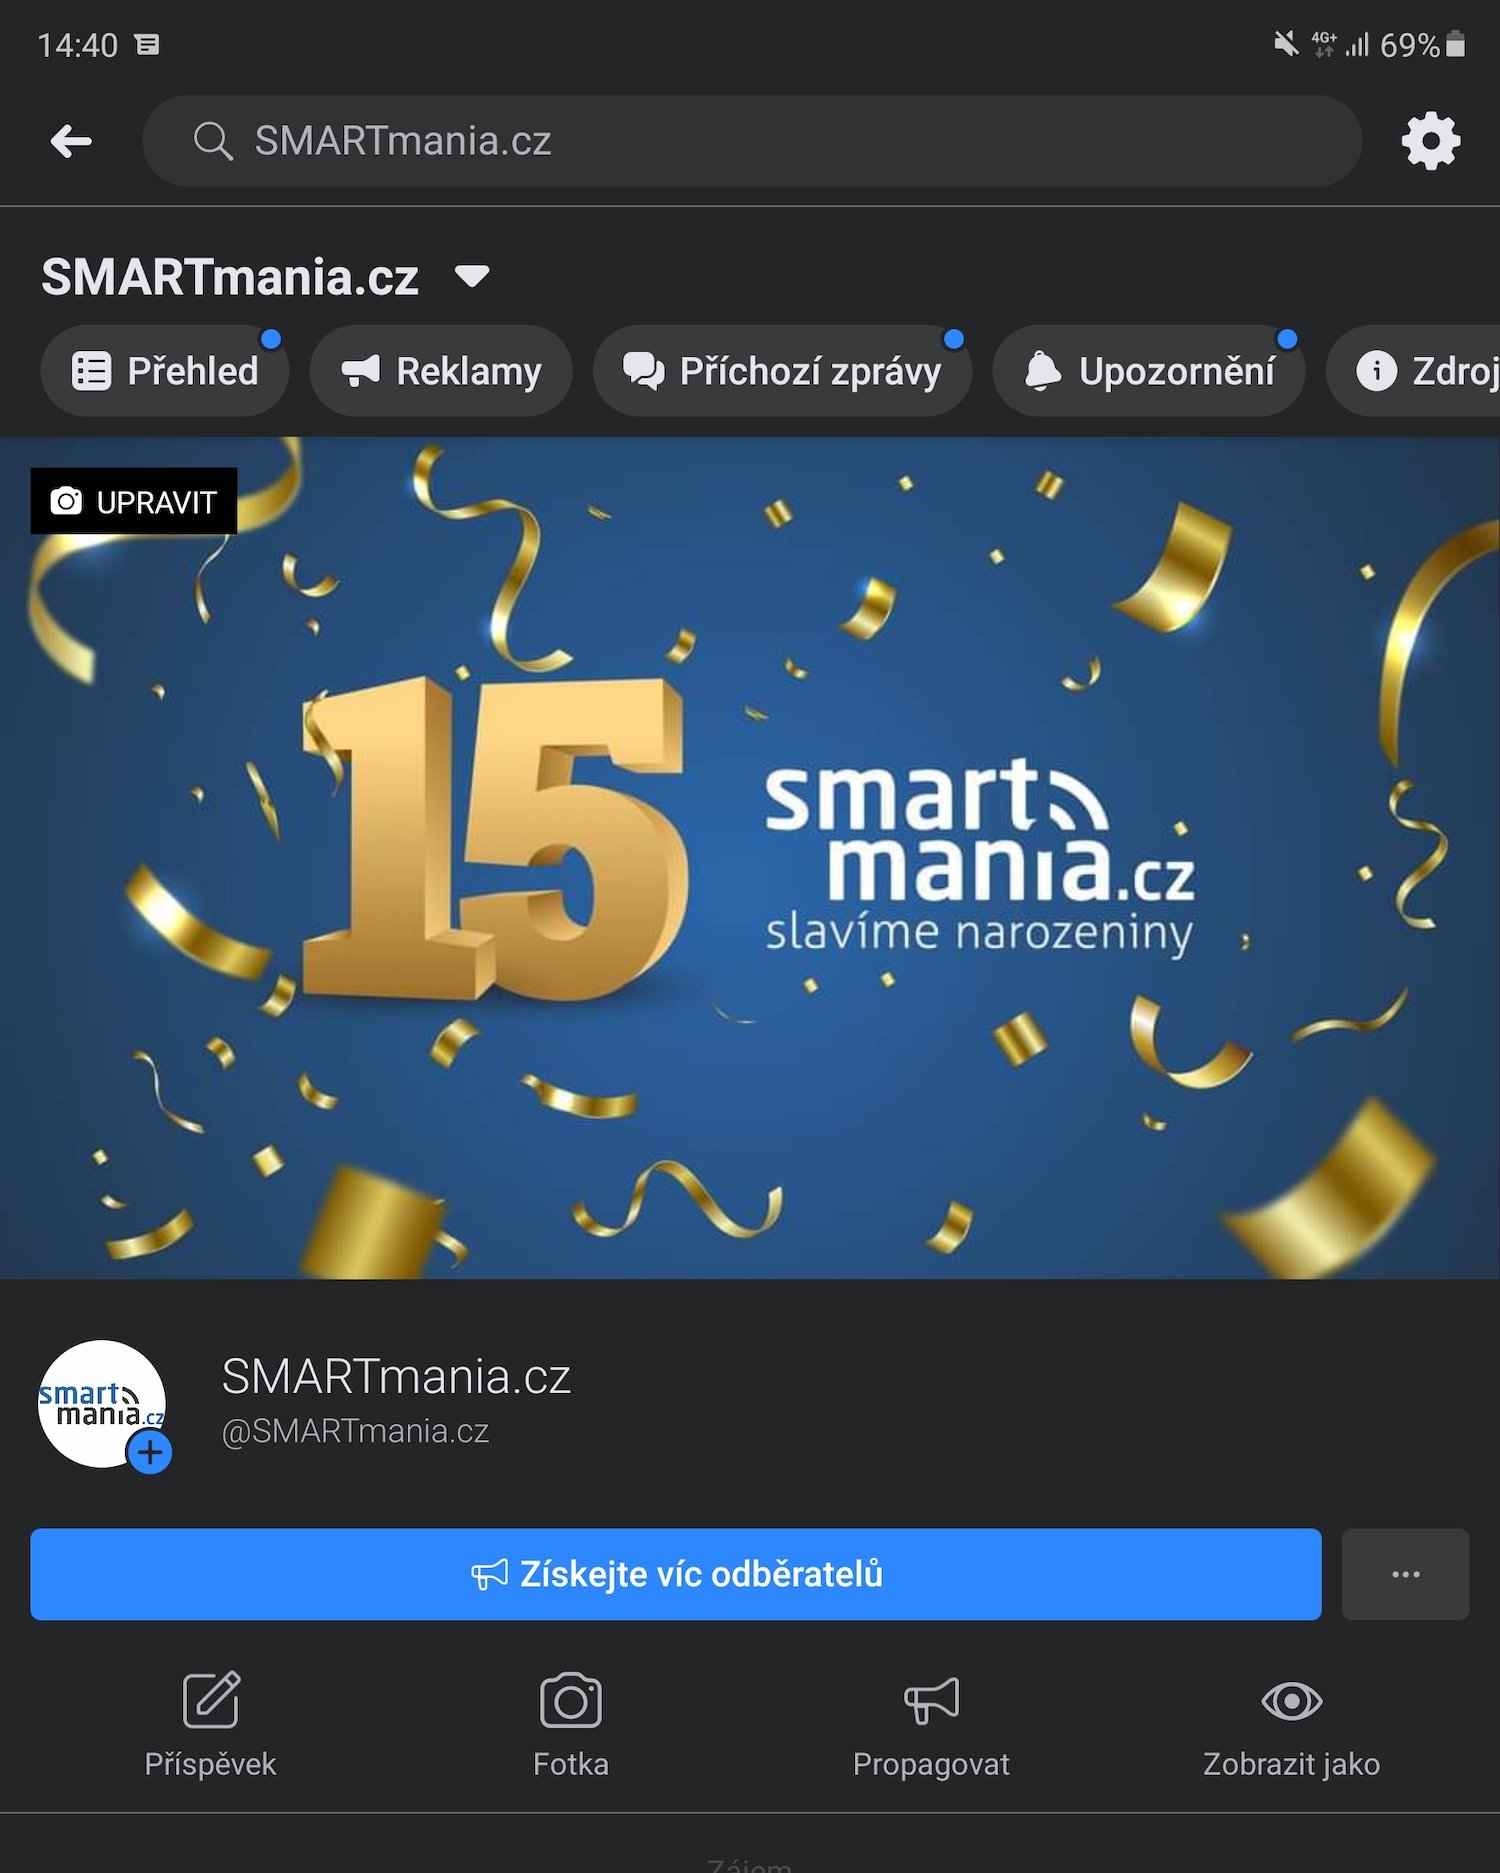1500x1873 pixels.
Task: Tap the search magnifier icon
Action: tap(213, 141)
